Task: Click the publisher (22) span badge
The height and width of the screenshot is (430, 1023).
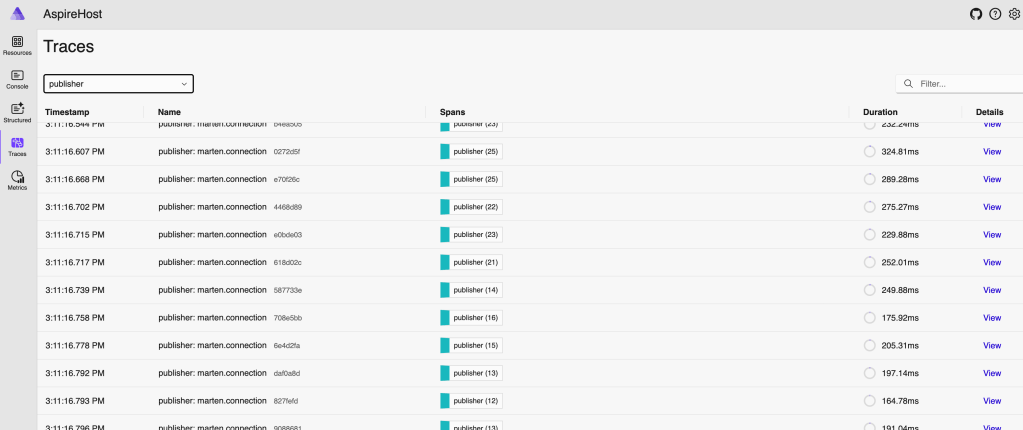Action: click(476, 207)
